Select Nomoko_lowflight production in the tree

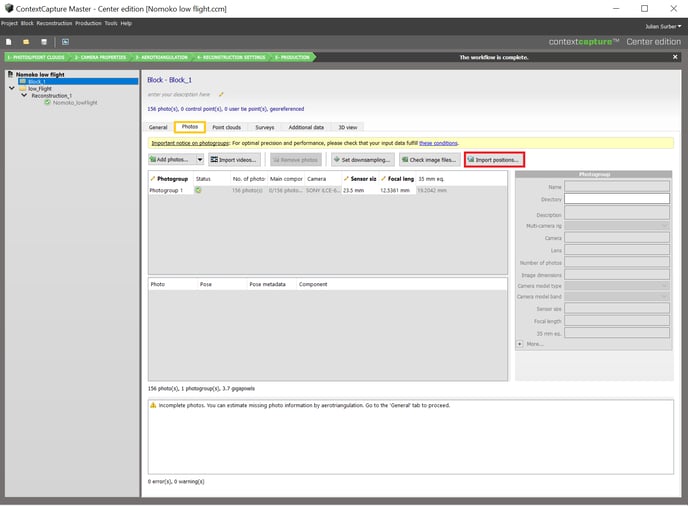75,102
